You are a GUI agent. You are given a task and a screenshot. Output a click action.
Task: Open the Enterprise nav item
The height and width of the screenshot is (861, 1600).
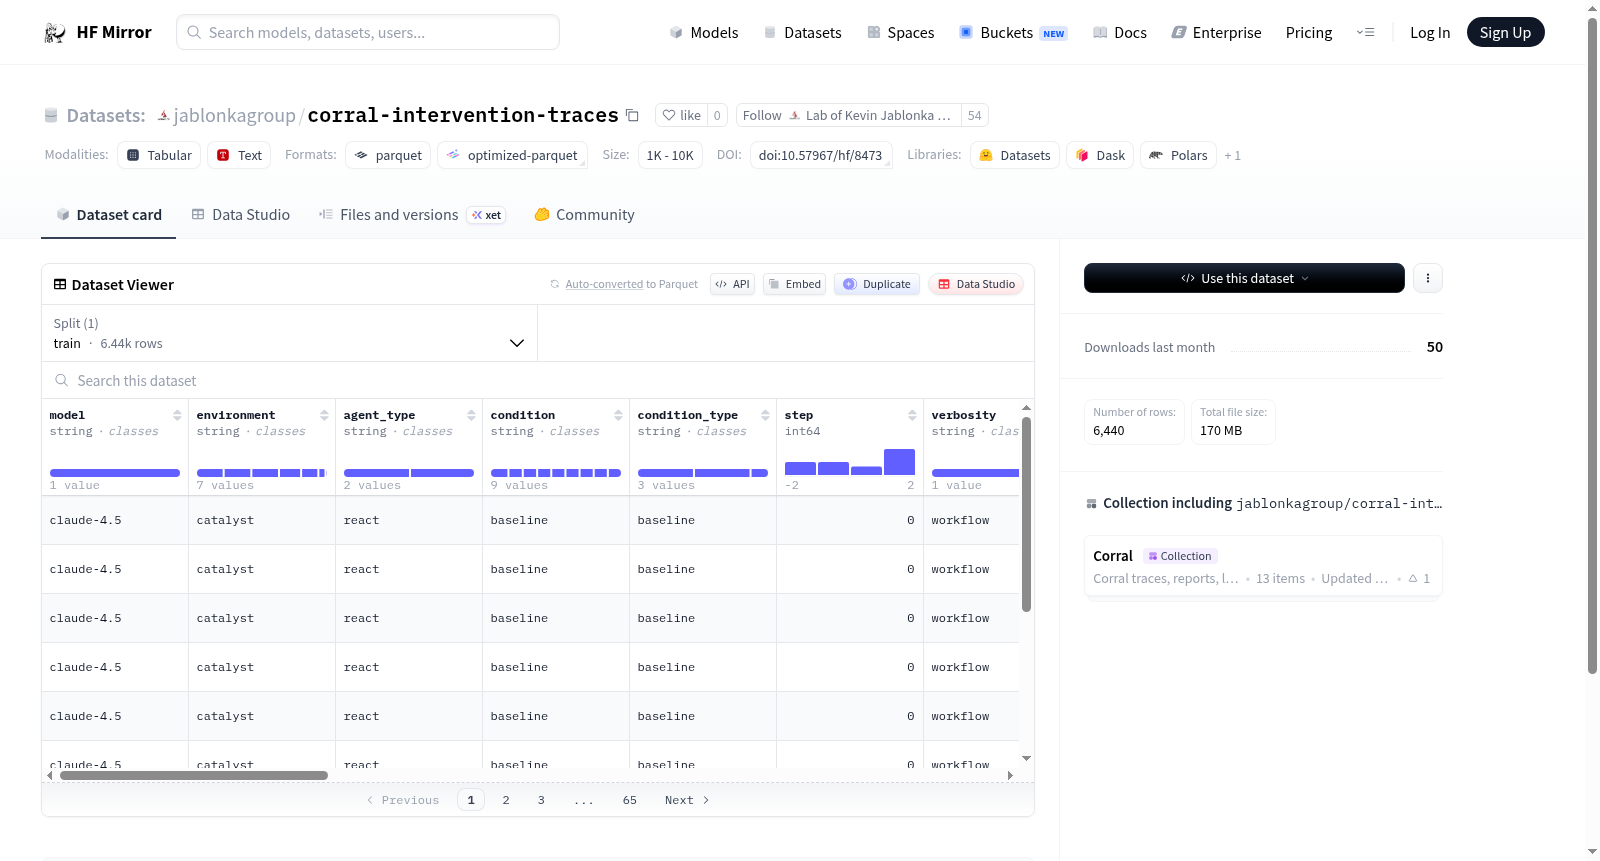pos(1217,33)
